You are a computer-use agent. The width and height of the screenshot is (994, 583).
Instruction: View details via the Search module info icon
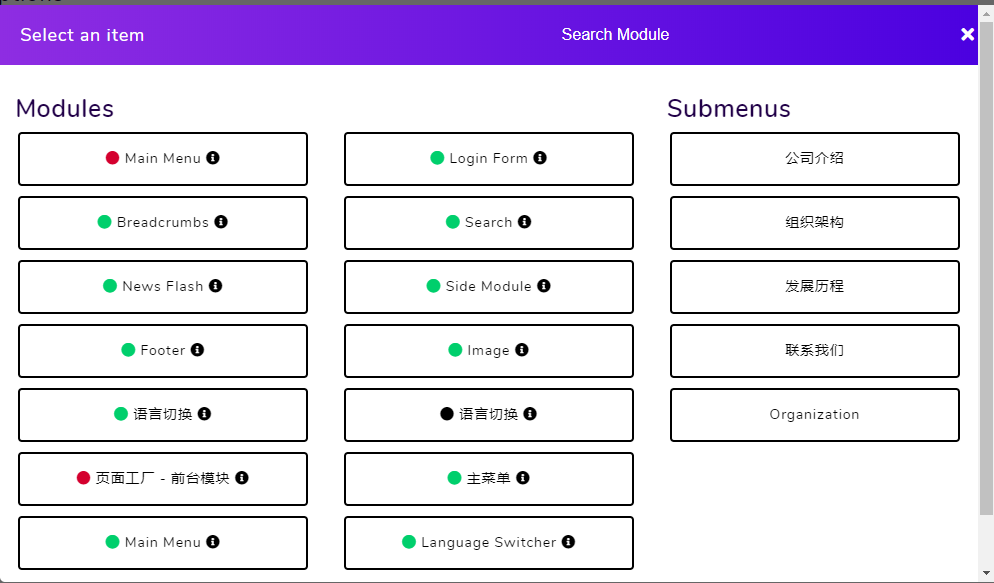pos(526,222)
